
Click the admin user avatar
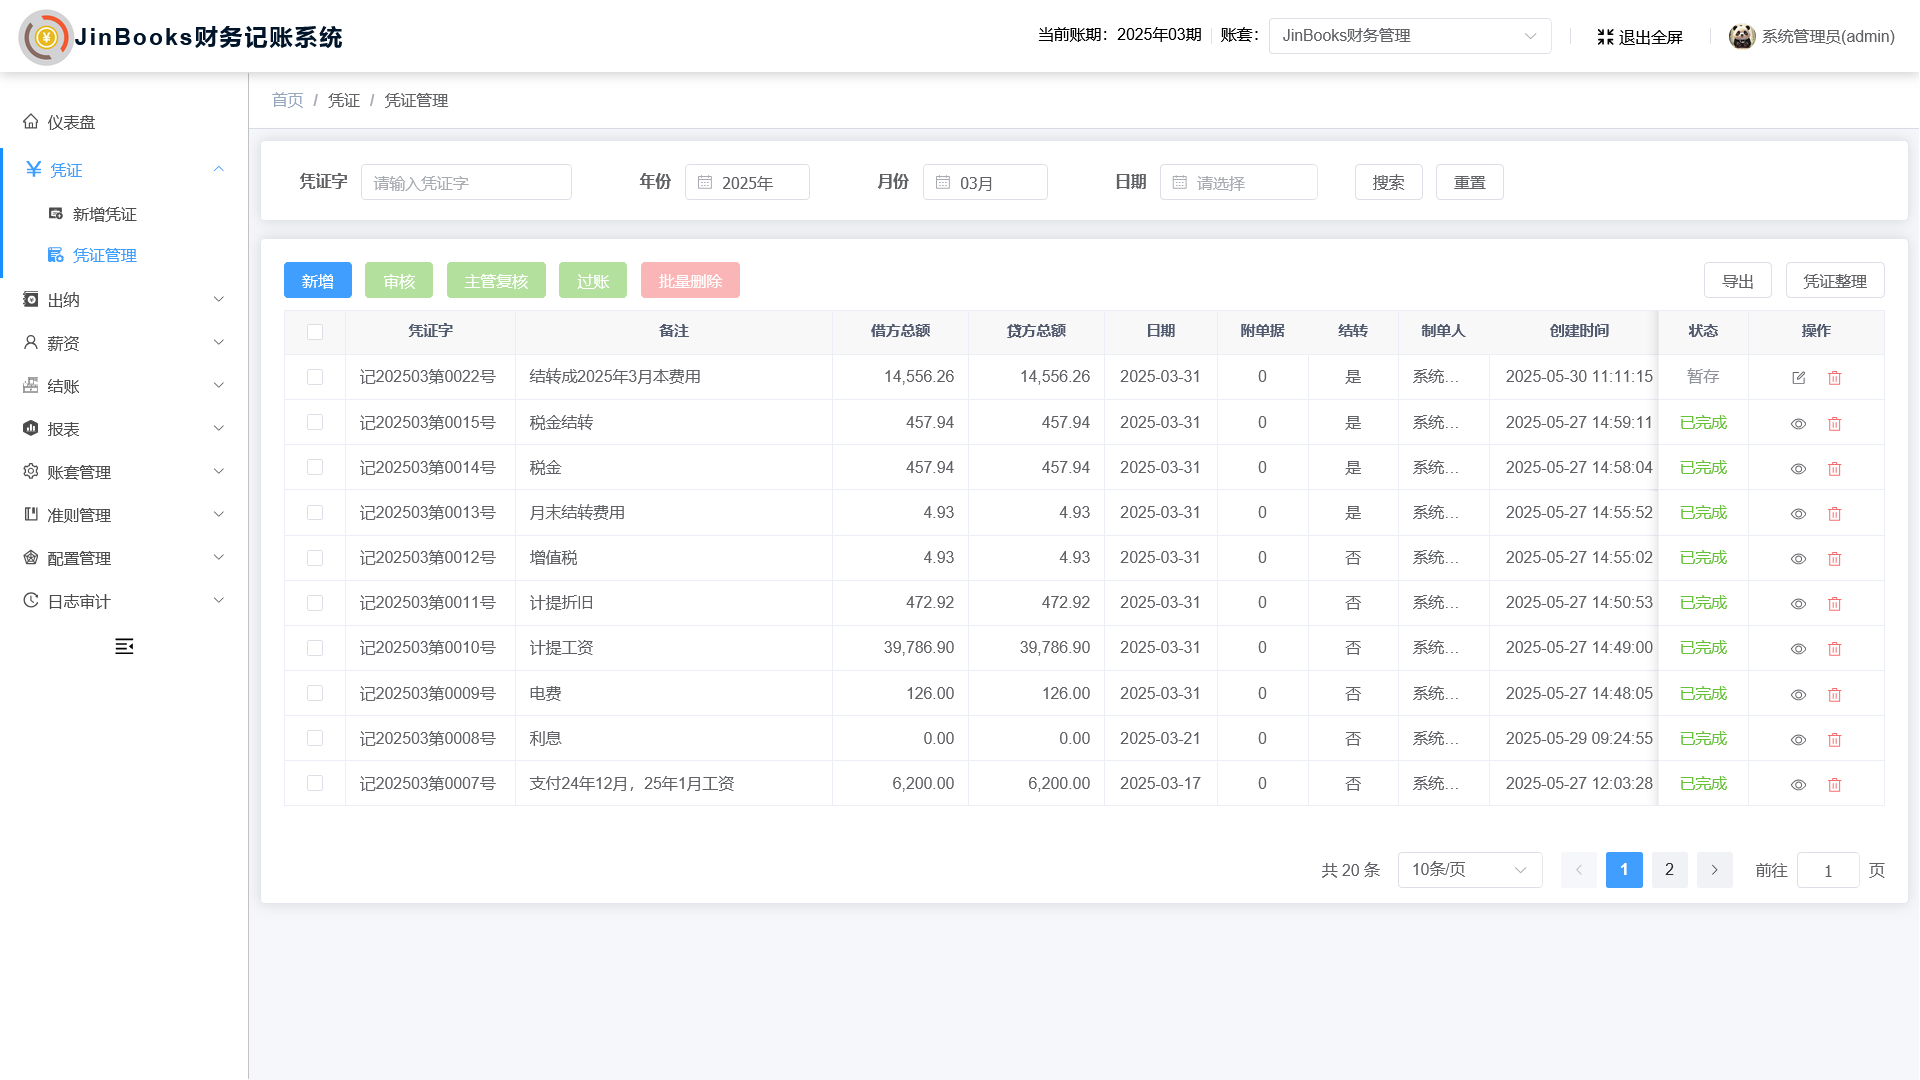coord(1741,37)
